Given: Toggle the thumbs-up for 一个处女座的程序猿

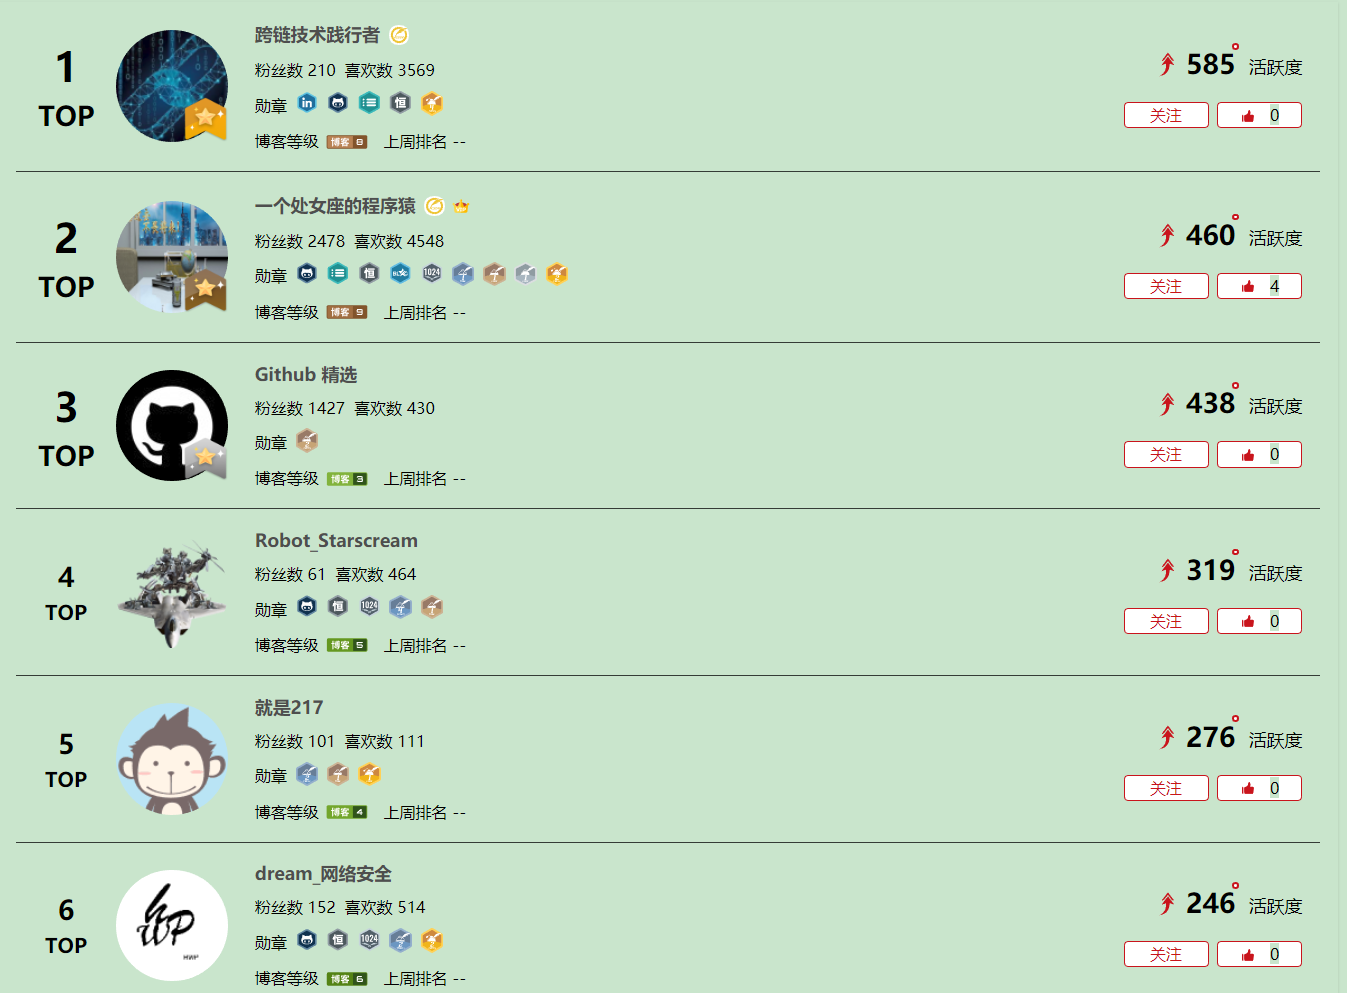Looking at the screenshot, I should click(x=1259, y=286).
